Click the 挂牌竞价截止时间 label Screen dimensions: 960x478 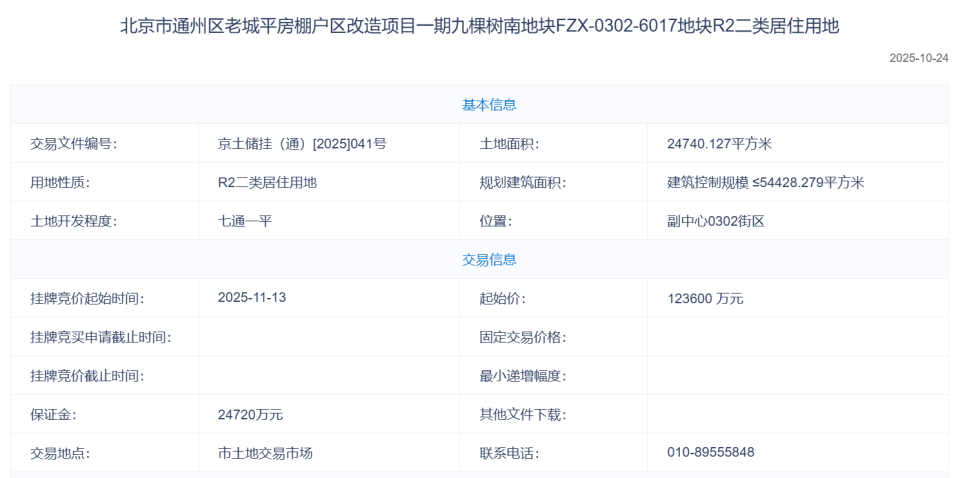pyautogui.click(x=87, y=376)
